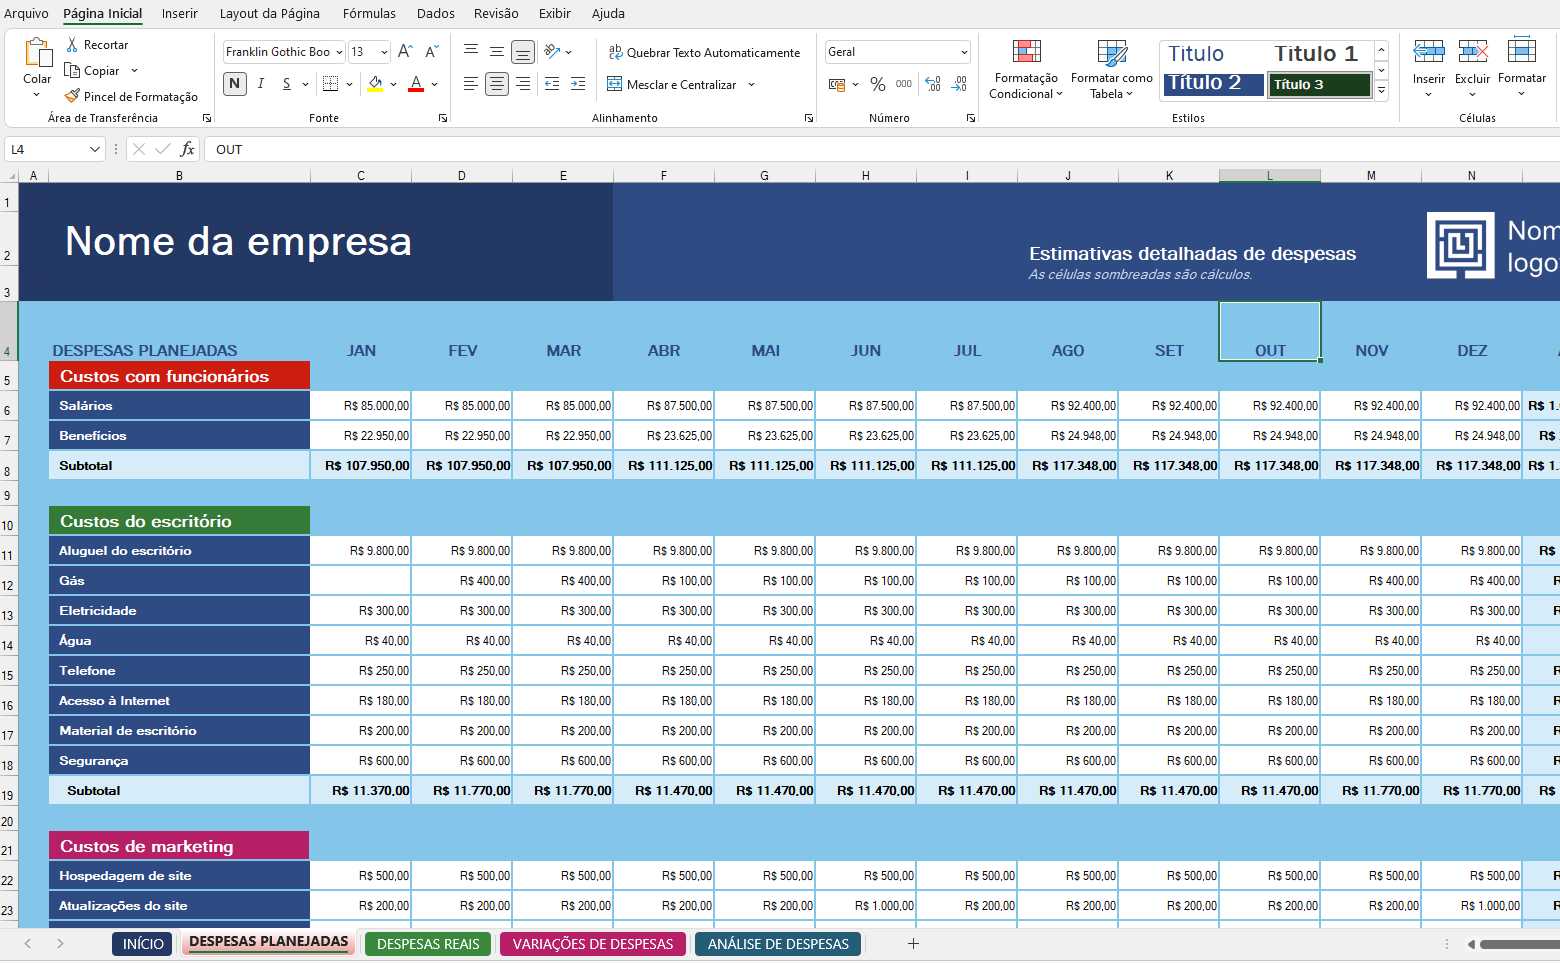Screen dimensions: 1560x963
Task: Toggle italic formatting
Action: (x=261, y=84)
